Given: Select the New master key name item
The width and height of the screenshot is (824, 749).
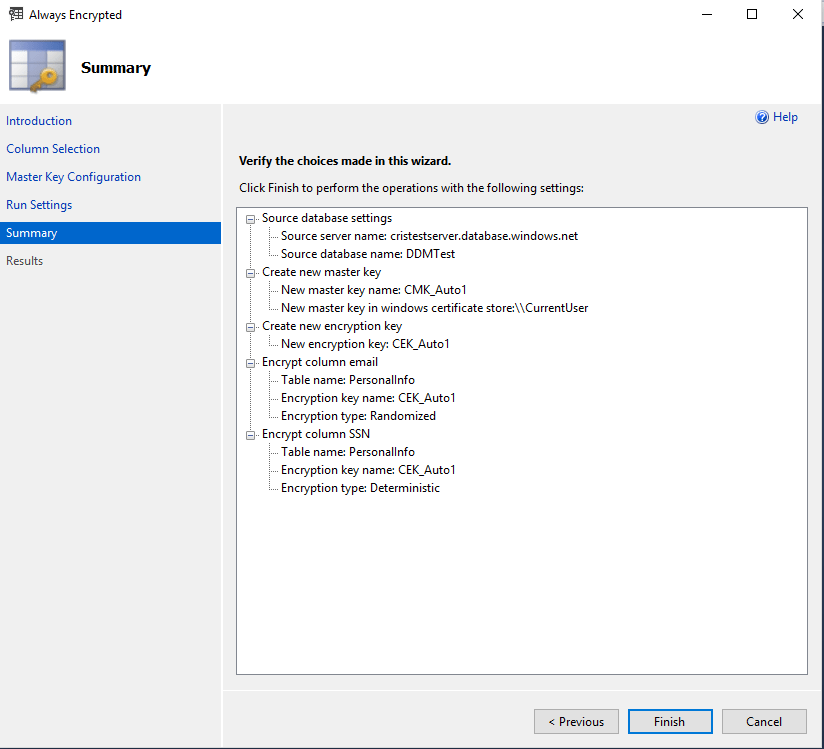Looking at the screenshot, I should tap(373, 290).
